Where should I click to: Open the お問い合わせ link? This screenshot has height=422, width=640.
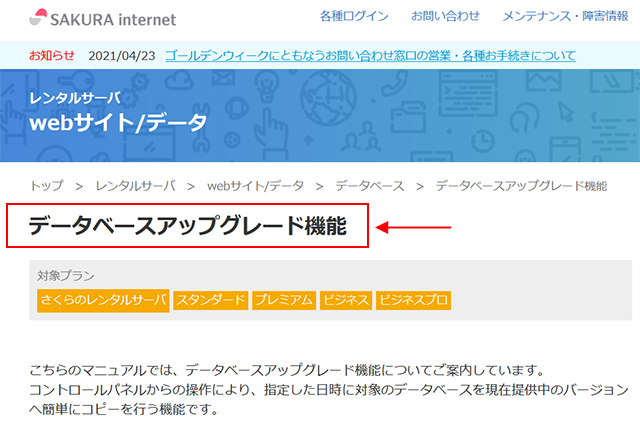(445, 16)
